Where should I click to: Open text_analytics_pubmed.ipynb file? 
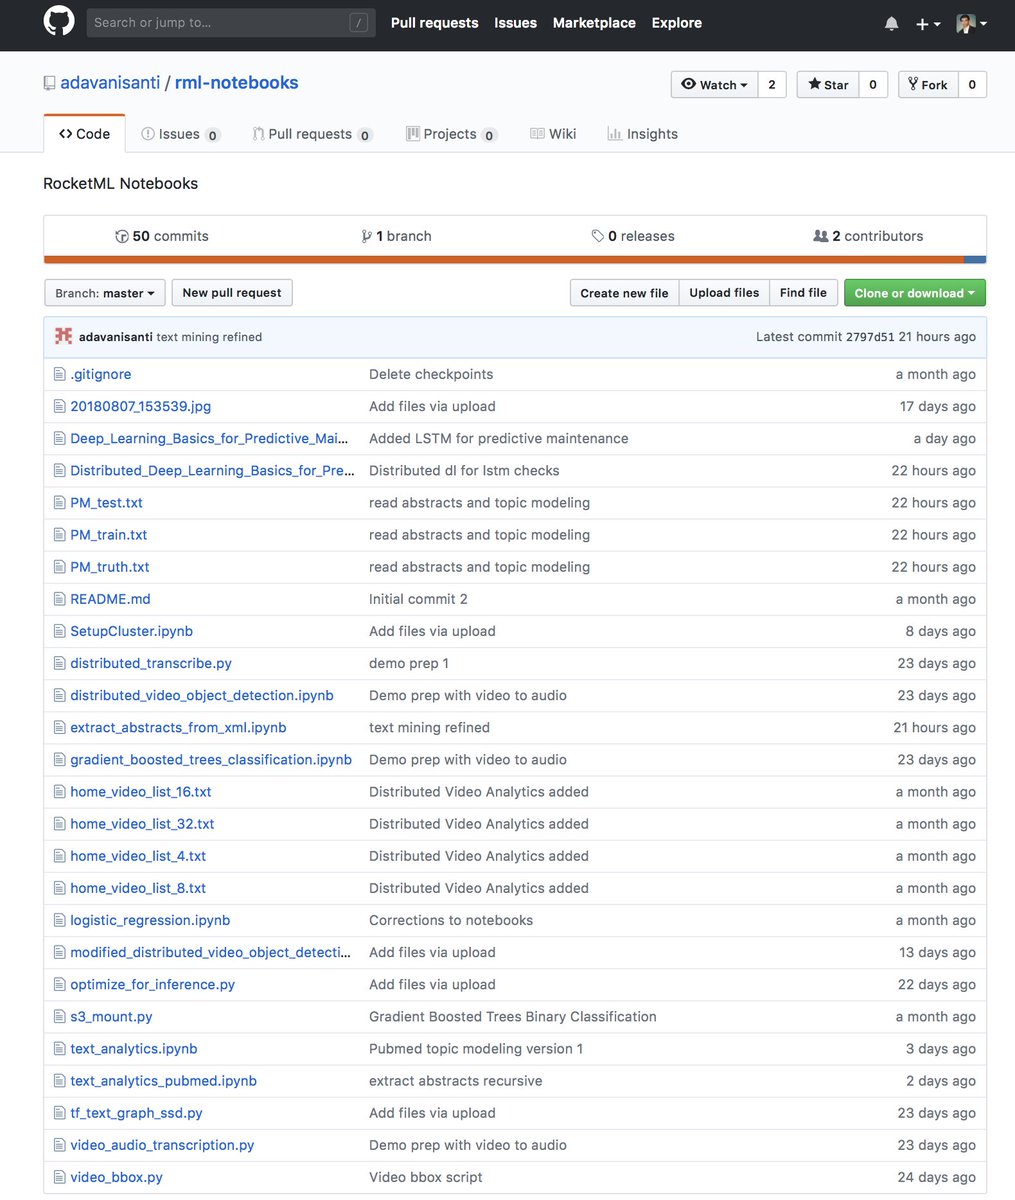point(163,1080)
